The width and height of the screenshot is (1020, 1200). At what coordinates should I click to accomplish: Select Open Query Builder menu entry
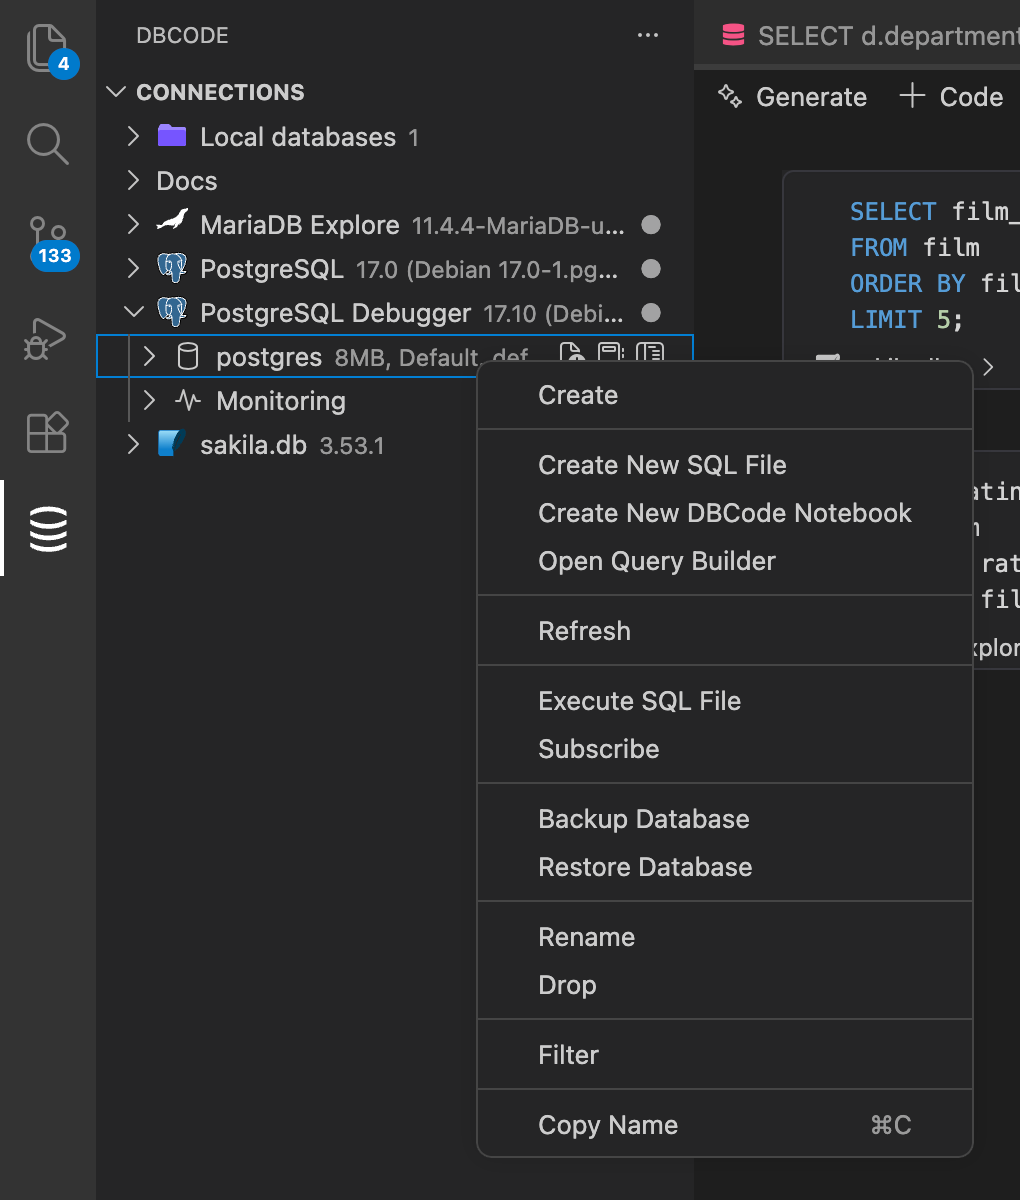pyautogui.click(x=725, y=561)
